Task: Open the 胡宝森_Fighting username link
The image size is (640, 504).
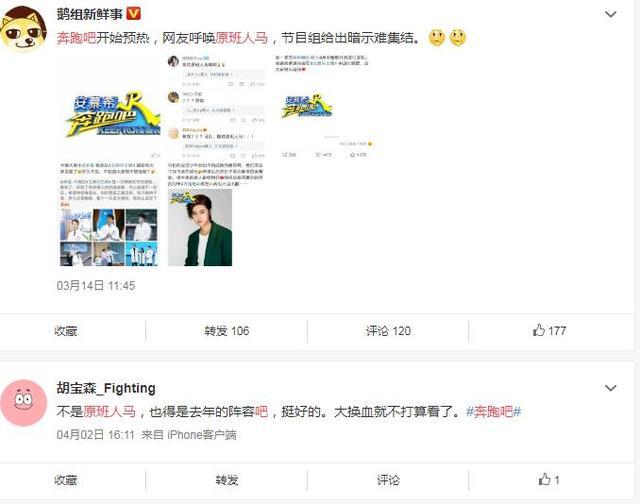Action: [106, 388]
